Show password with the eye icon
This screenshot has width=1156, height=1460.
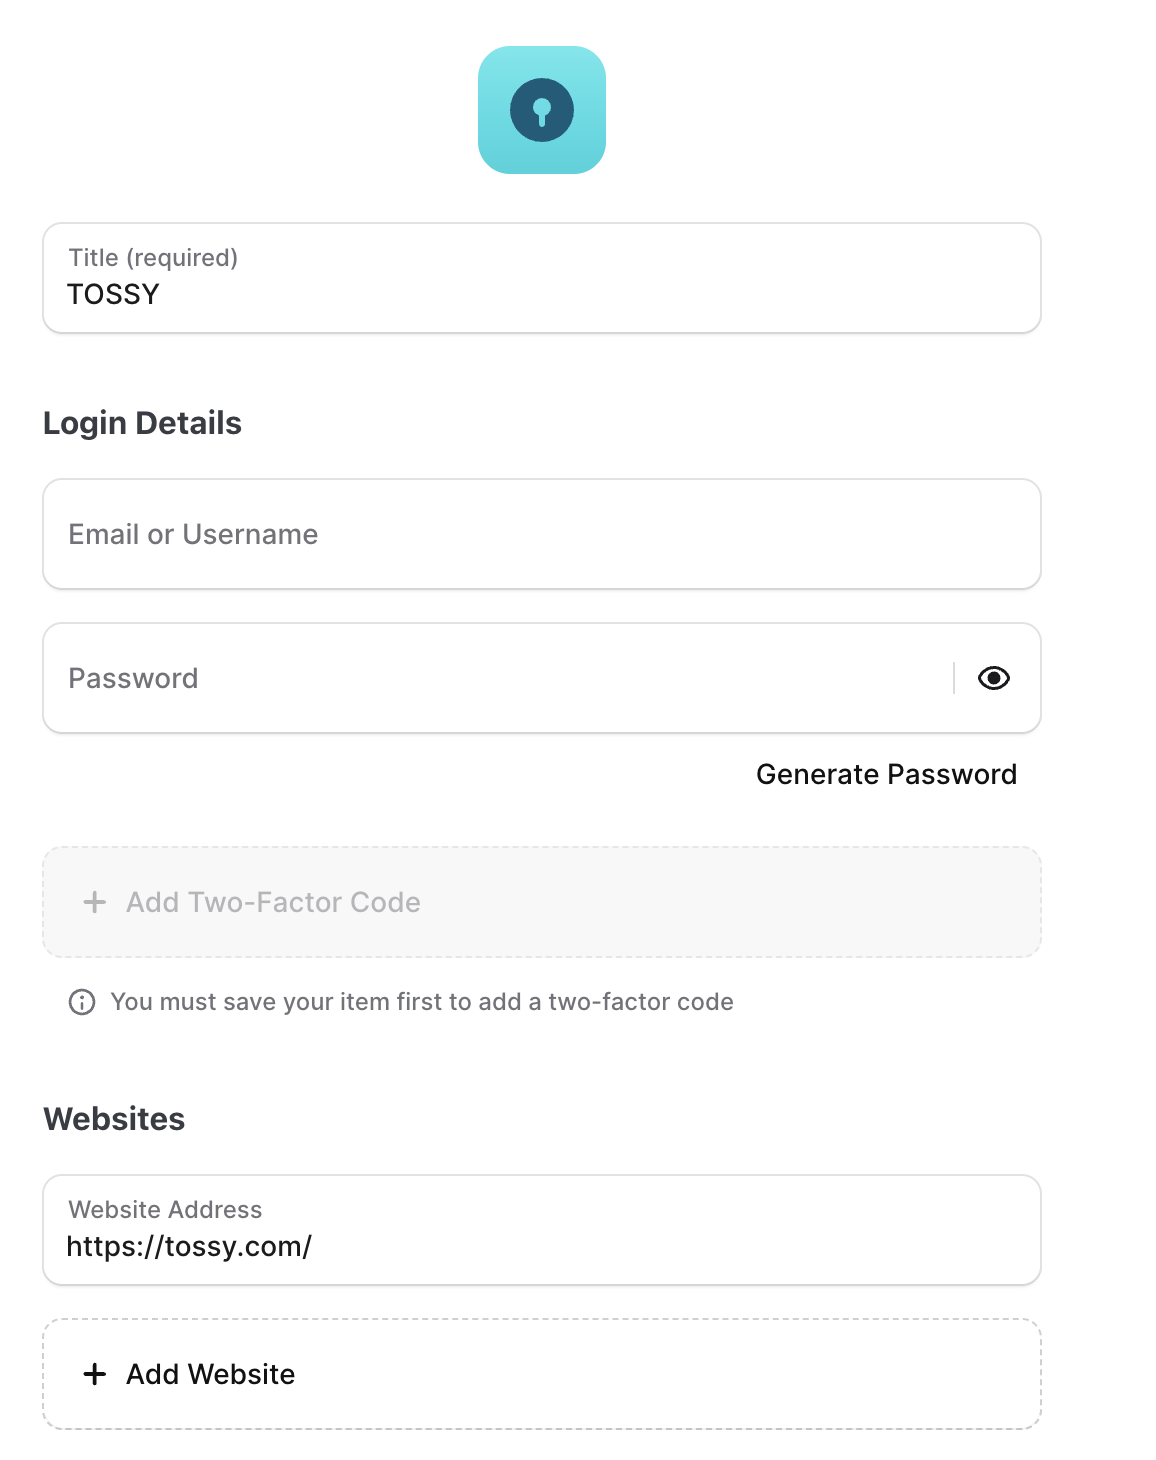click(994, 678)
